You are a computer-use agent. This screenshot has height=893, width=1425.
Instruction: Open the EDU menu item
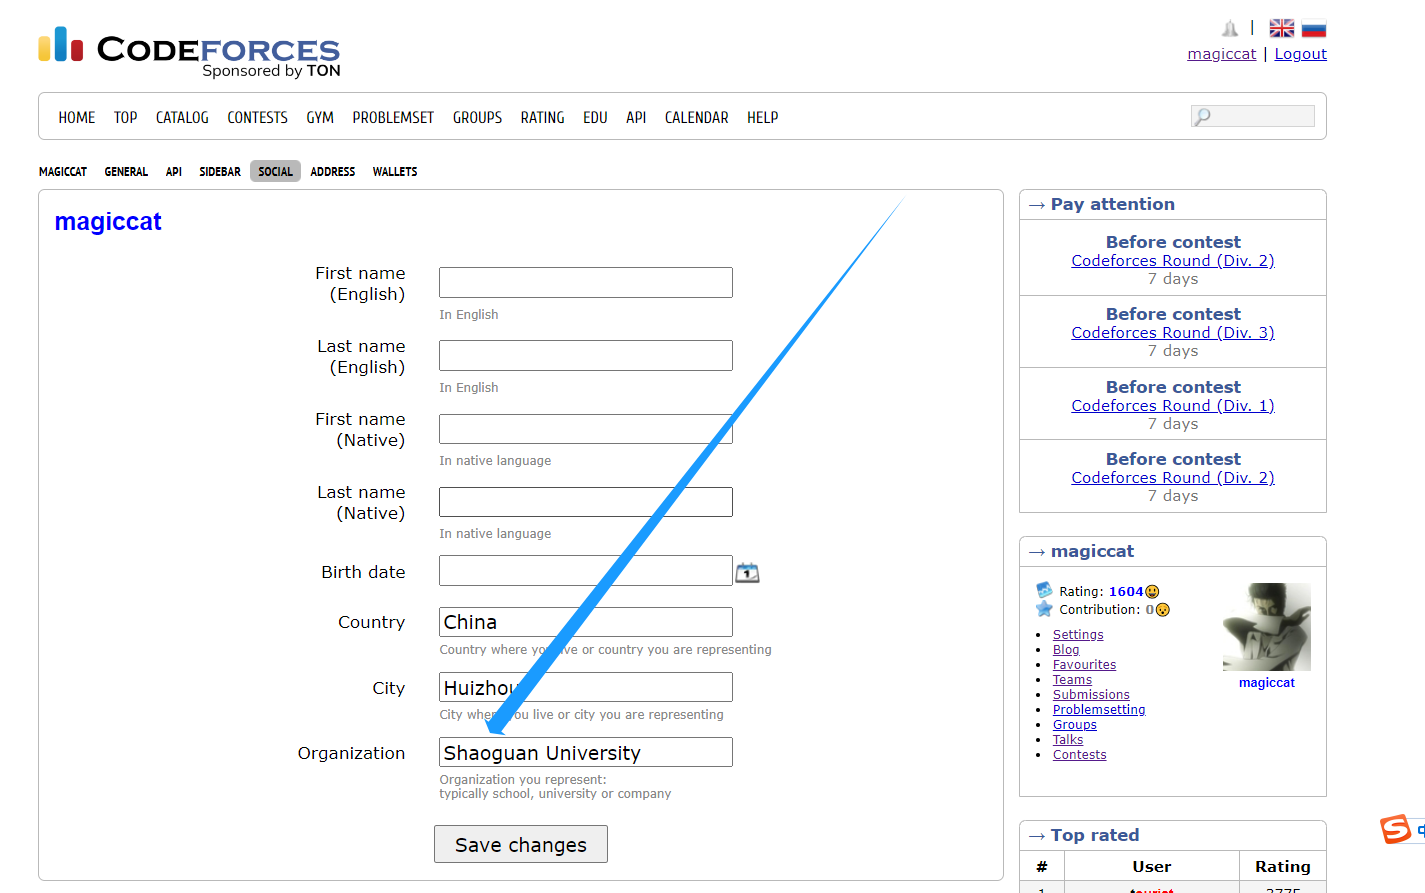click(x=595, y=118)
